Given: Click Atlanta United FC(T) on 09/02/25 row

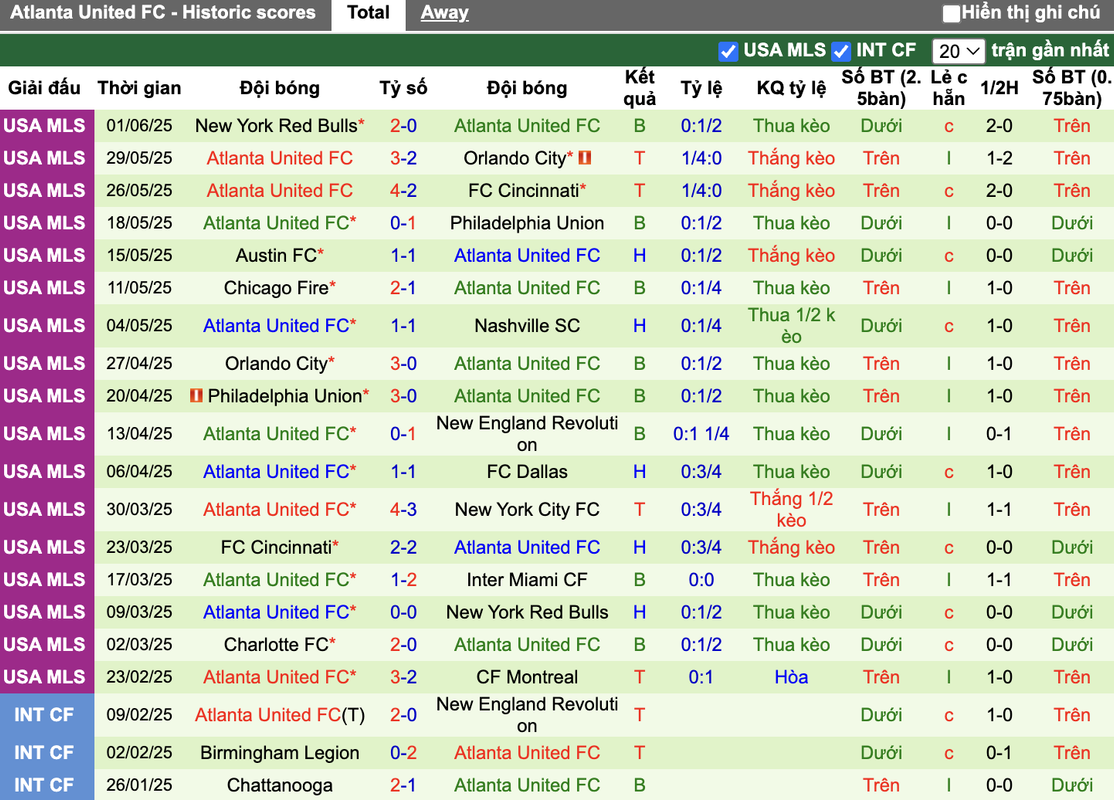Looking at the screenshot, I should [280, 715].
